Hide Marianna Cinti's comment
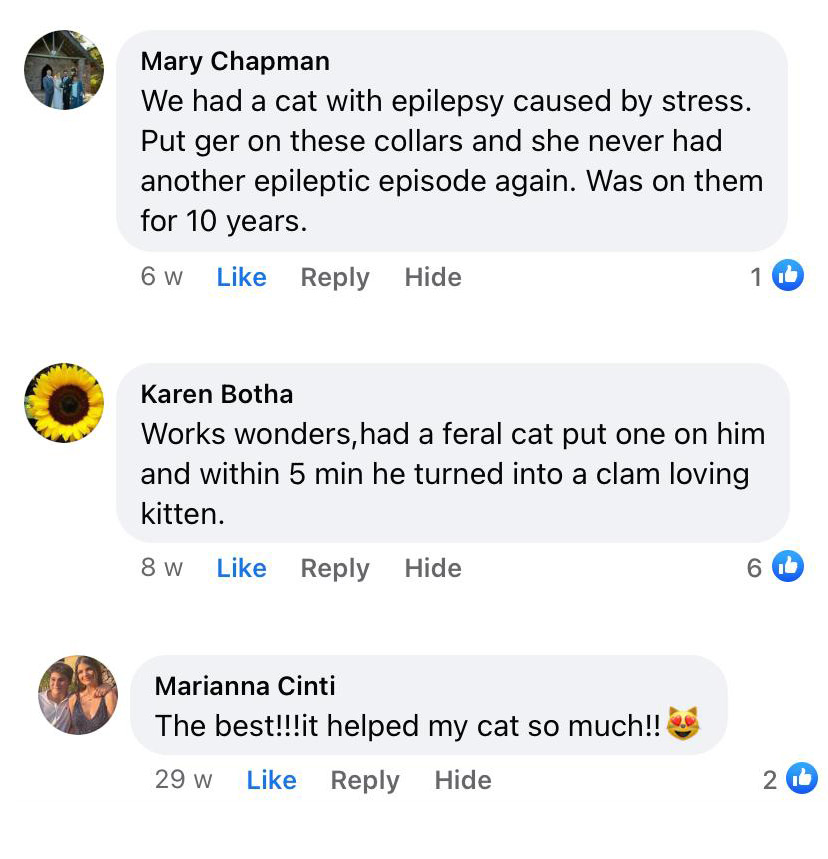 463,780
